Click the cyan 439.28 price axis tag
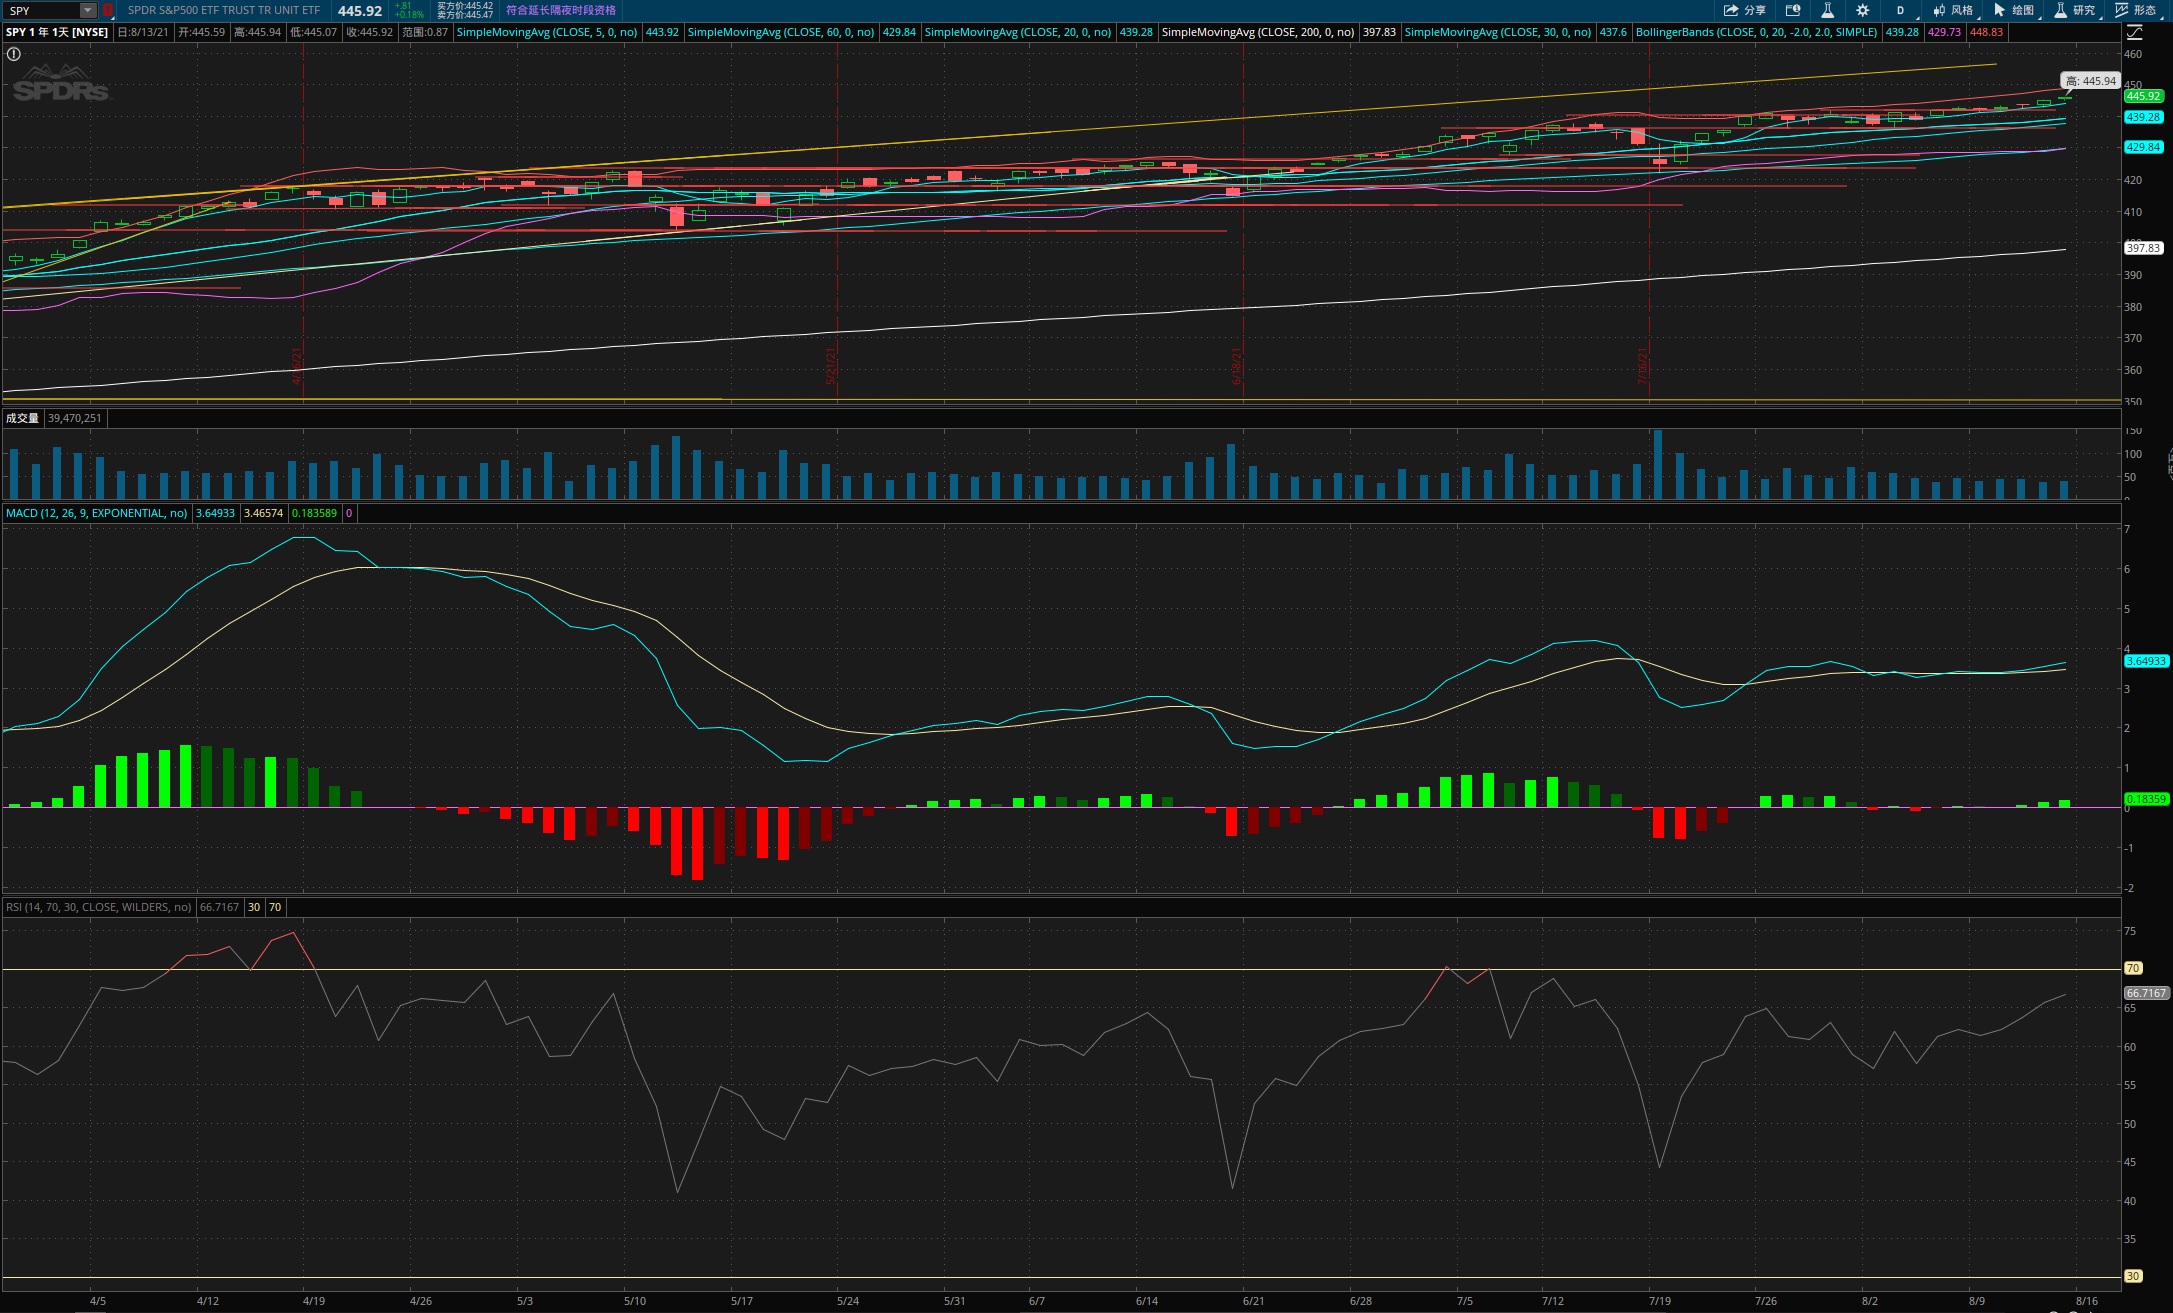2173x1313 pixels. (x=2143, y=117)
